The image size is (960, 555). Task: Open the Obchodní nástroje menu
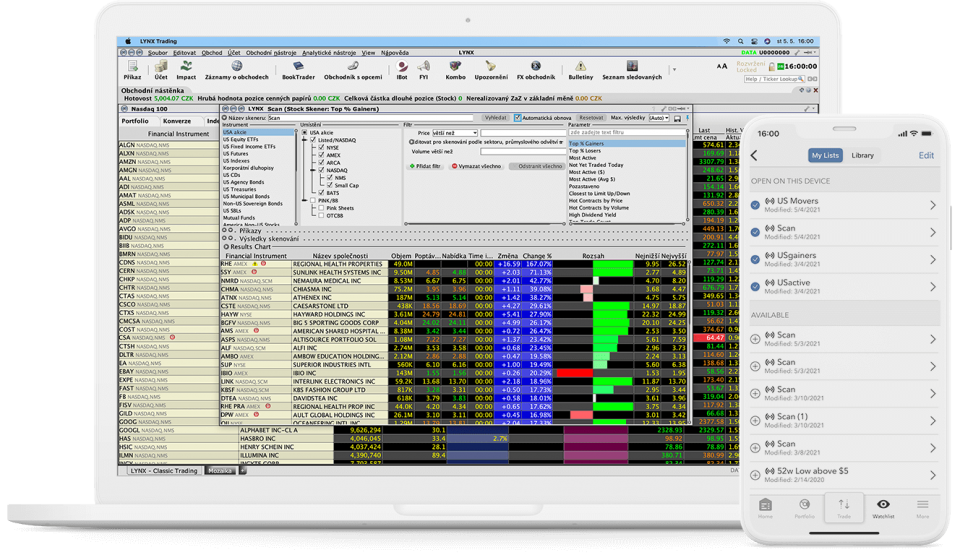point(271,53)
